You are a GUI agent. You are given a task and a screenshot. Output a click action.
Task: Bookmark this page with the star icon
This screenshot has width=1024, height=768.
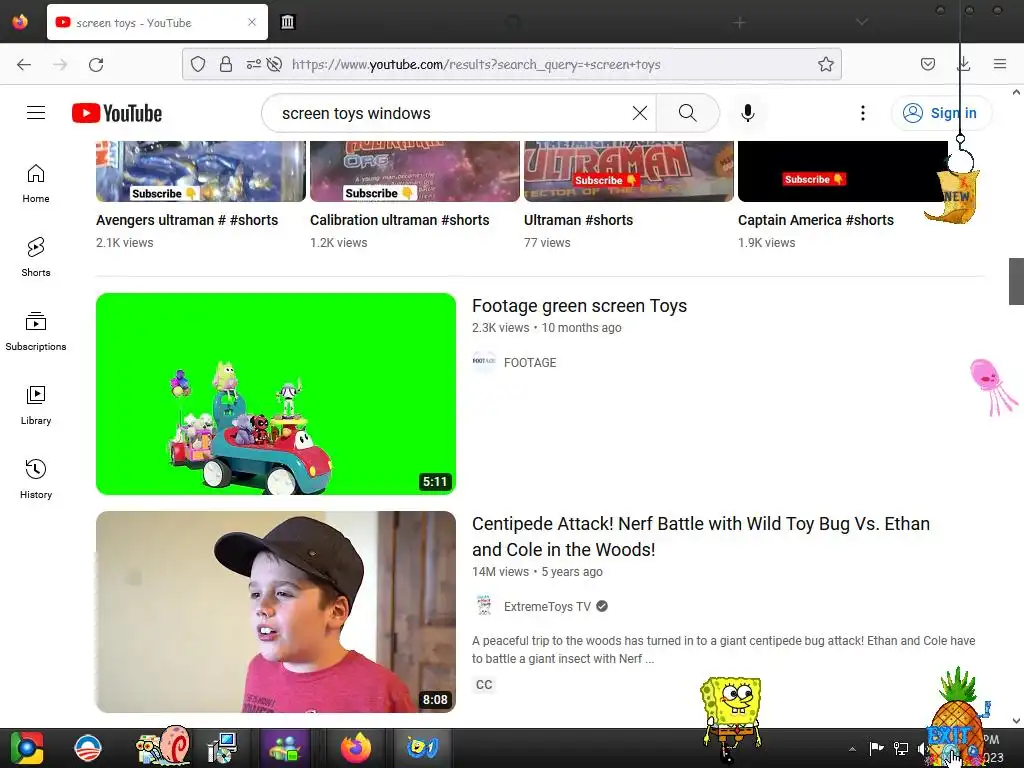tap(825, 64)
